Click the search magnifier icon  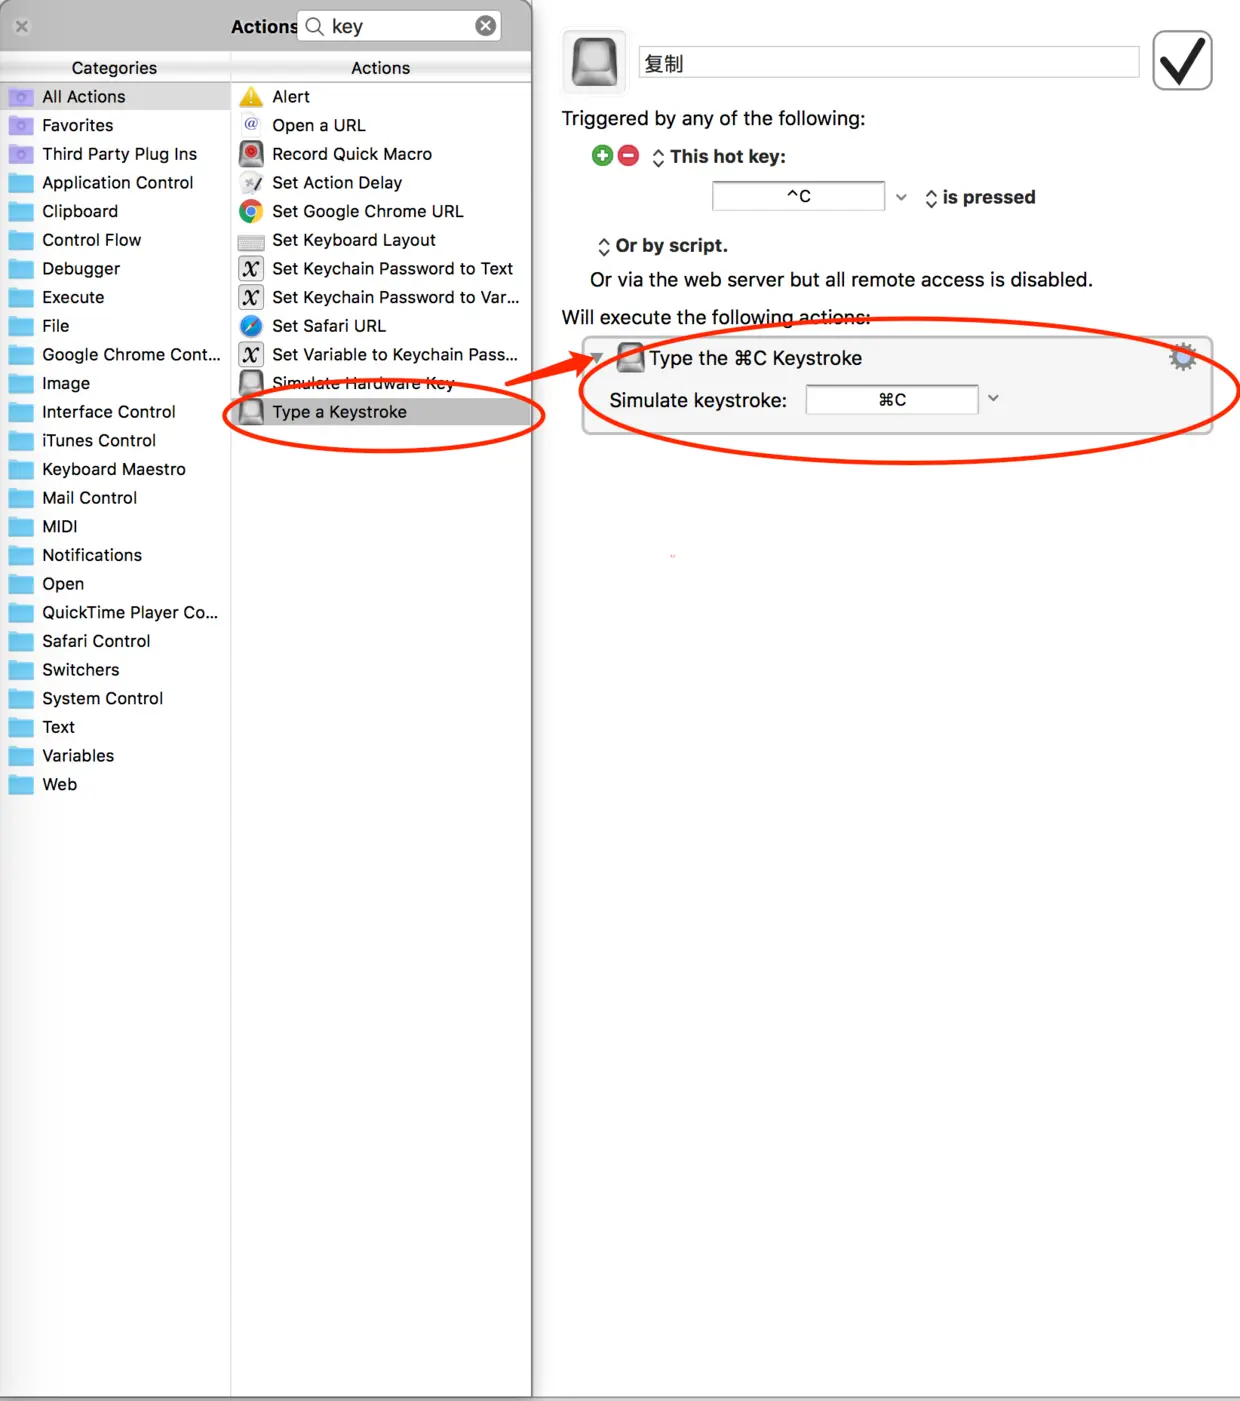pos(314,26)
